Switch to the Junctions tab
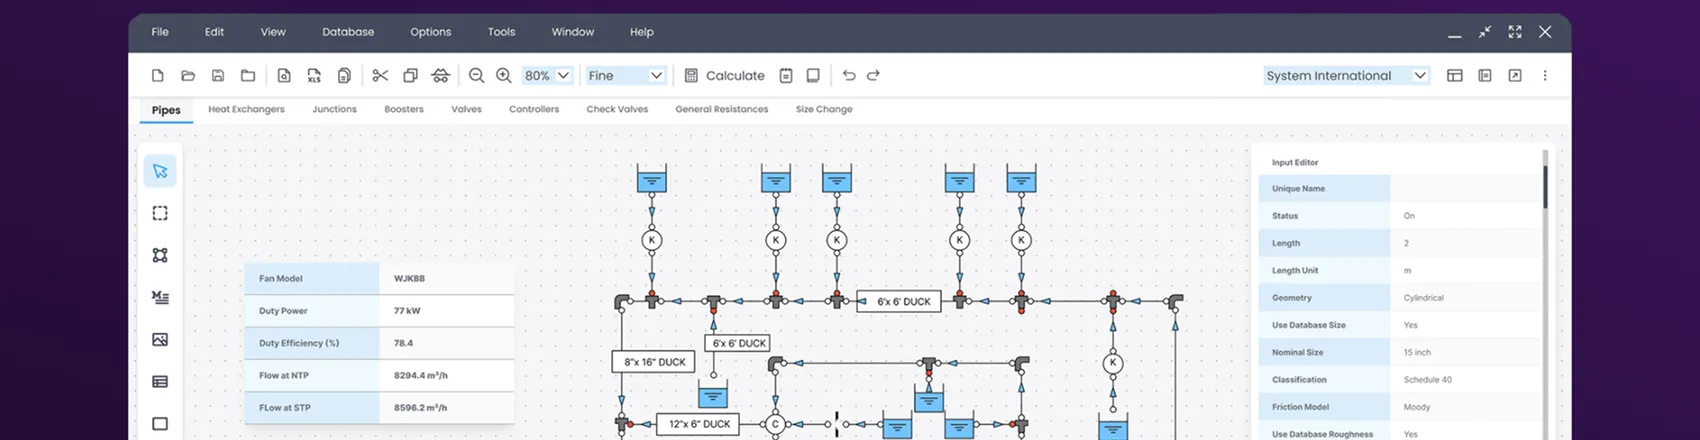Image resolution: width=1700 pixels, height=440 pixels. pos(334,109)
